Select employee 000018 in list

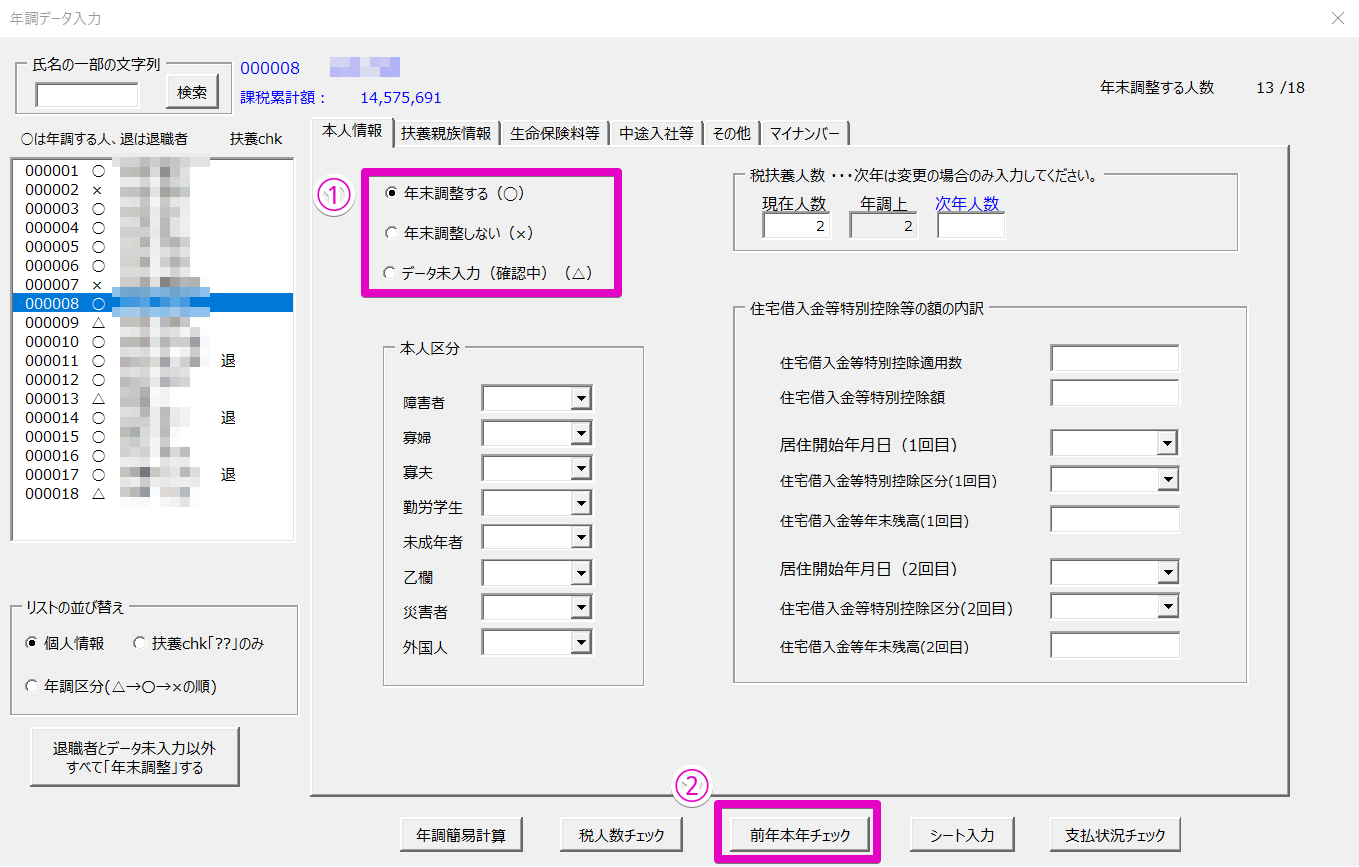153,494
